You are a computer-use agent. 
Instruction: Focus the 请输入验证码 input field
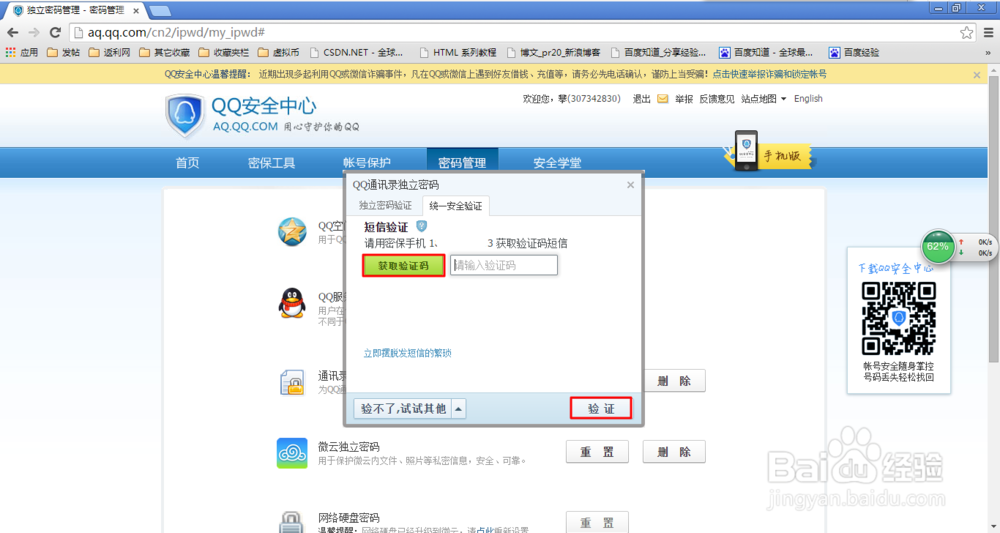pyautogui.click(x=504, y=265)
